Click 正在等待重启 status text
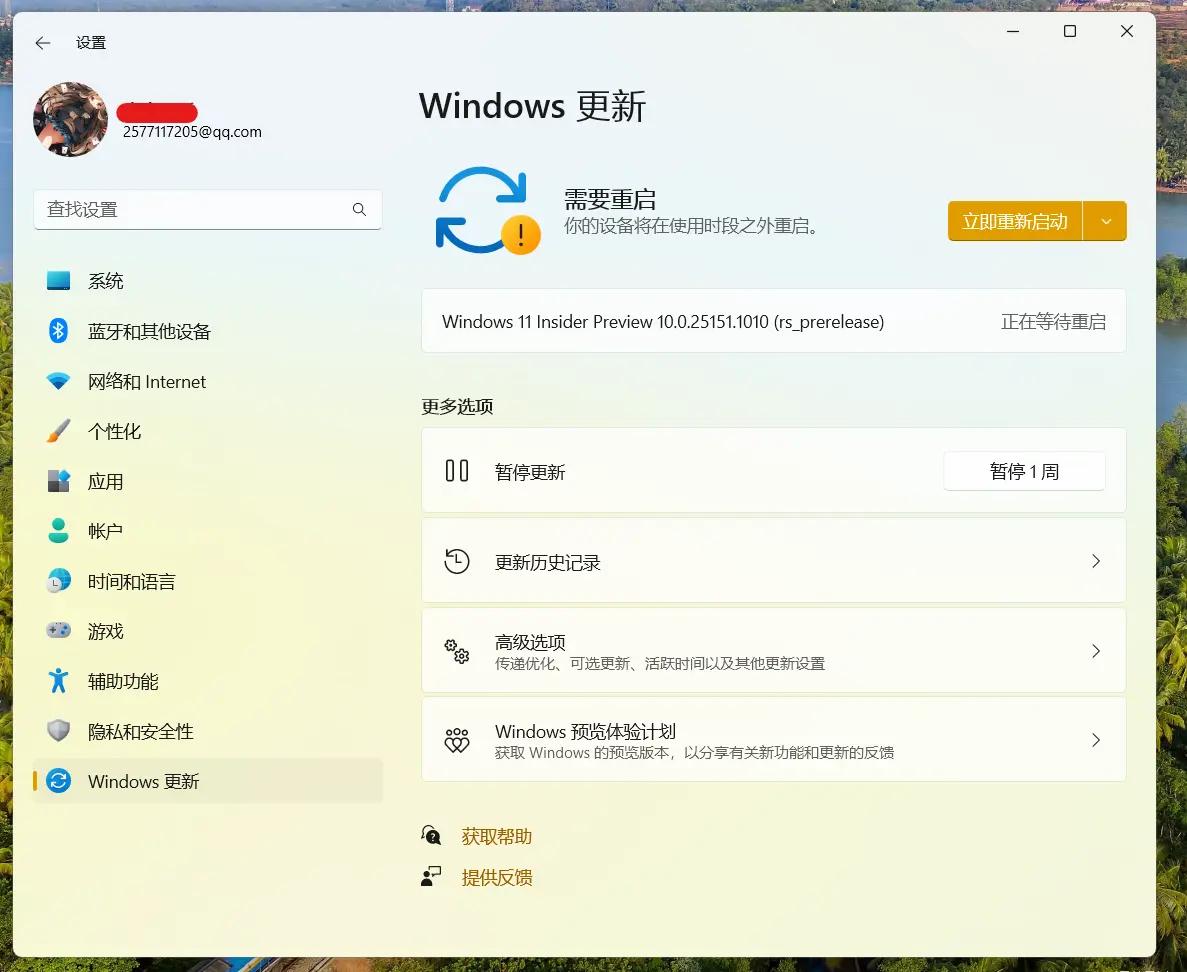 pos(1053,322)
